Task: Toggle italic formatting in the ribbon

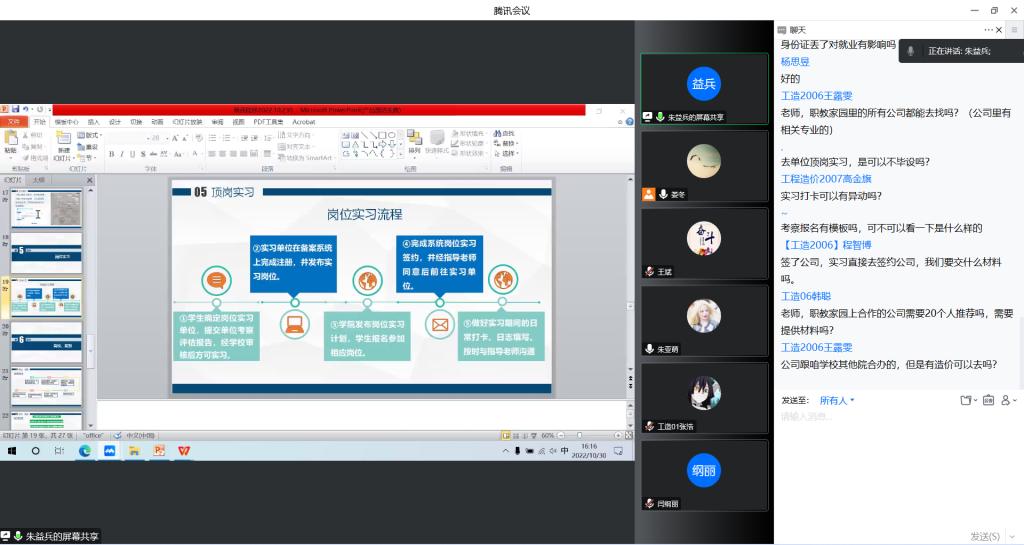Action: pyautogui.click(x=121, y=154)
